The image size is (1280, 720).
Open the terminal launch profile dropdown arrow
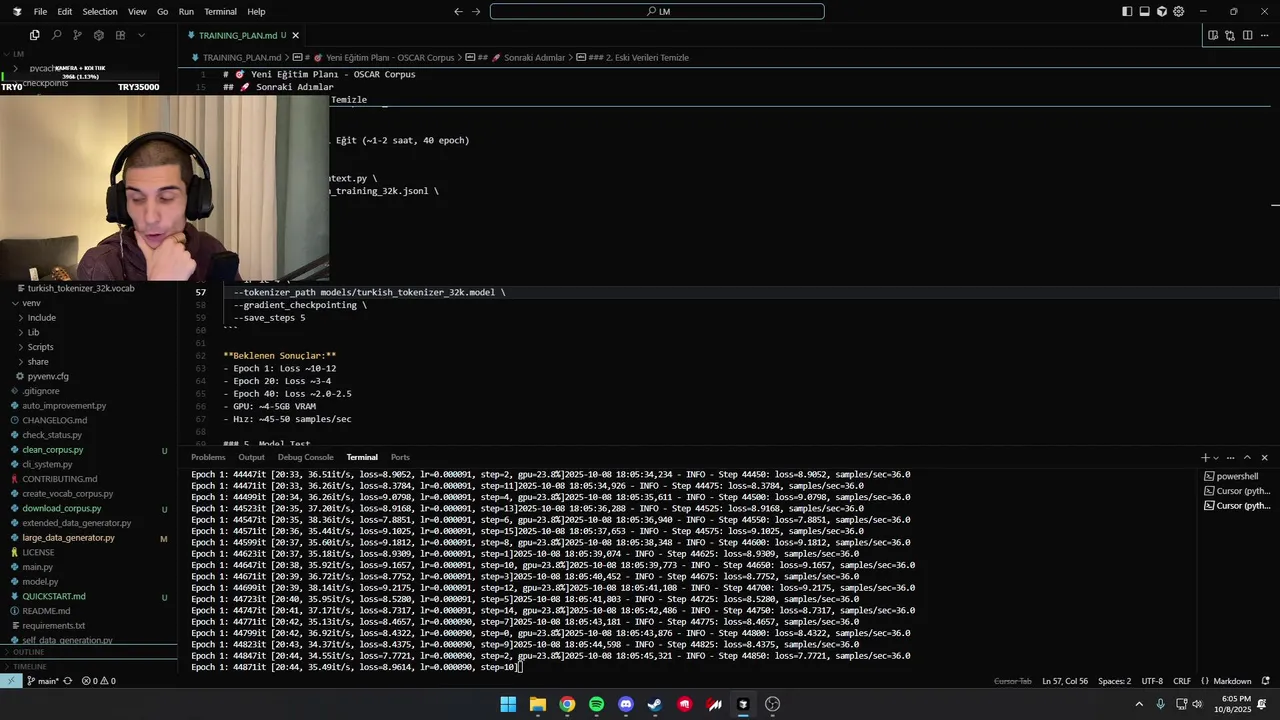click(1216, 457)
